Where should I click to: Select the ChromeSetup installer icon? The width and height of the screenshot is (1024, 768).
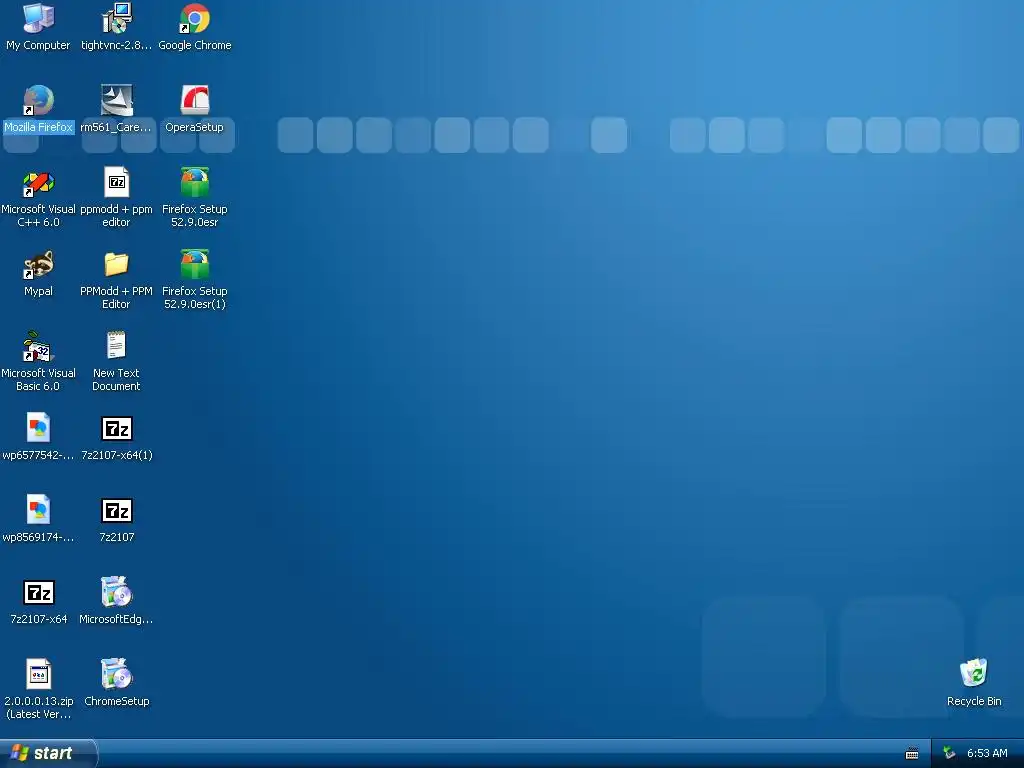117,675
